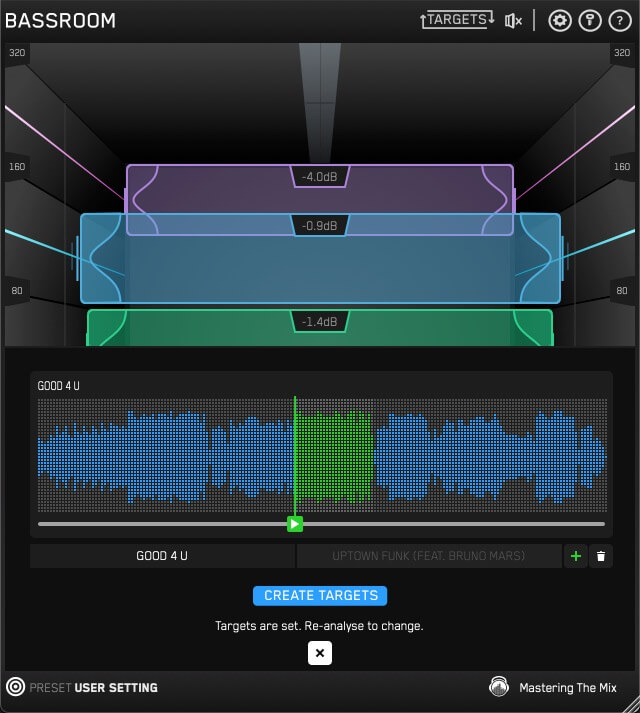The image size is (640, 713).
Task: Click the resize grip in the corner
Action: click(631, 705)
